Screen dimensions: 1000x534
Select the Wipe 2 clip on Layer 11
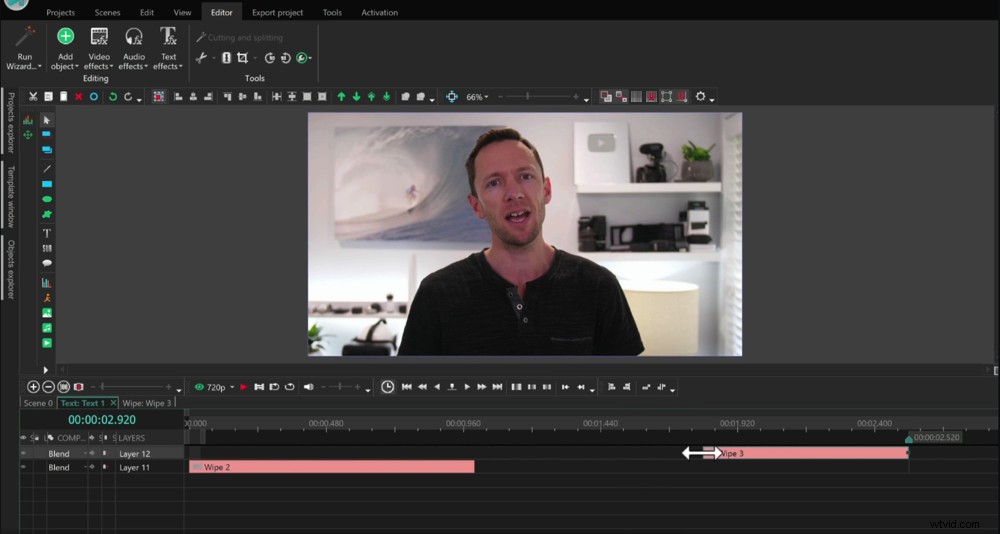pos(332,467)
